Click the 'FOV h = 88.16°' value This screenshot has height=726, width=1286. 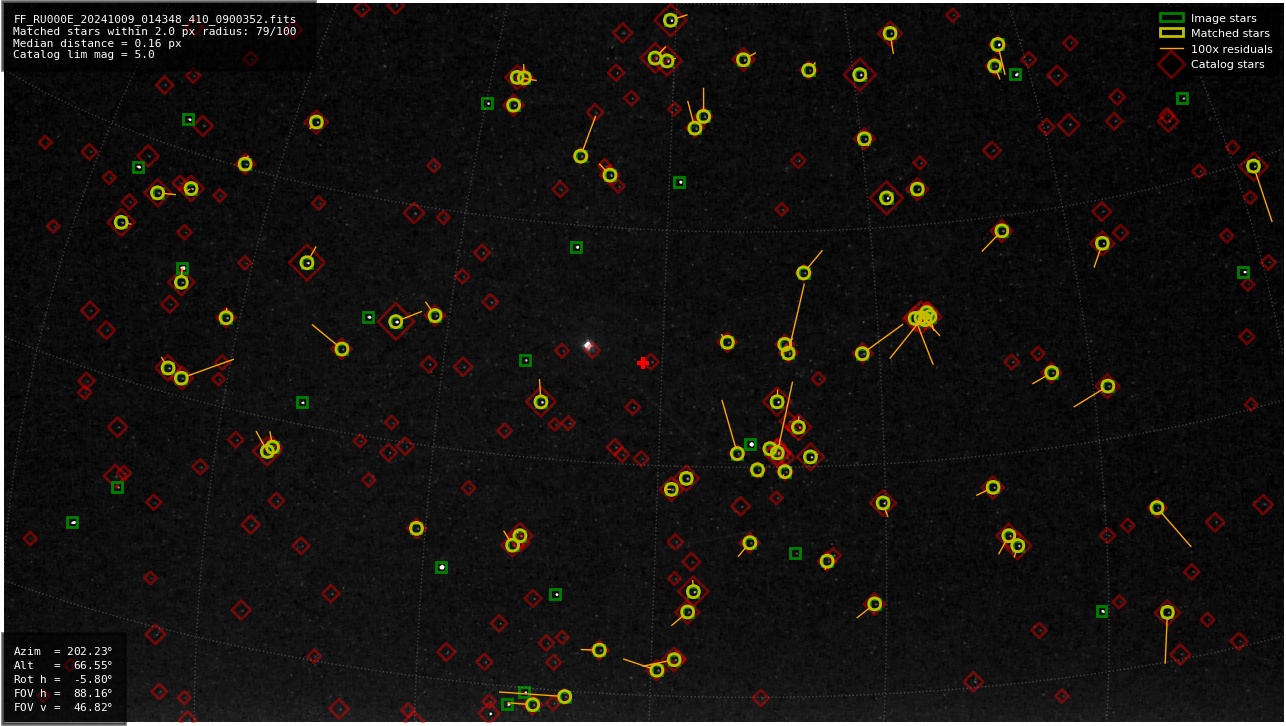click(x=63, y=693)
